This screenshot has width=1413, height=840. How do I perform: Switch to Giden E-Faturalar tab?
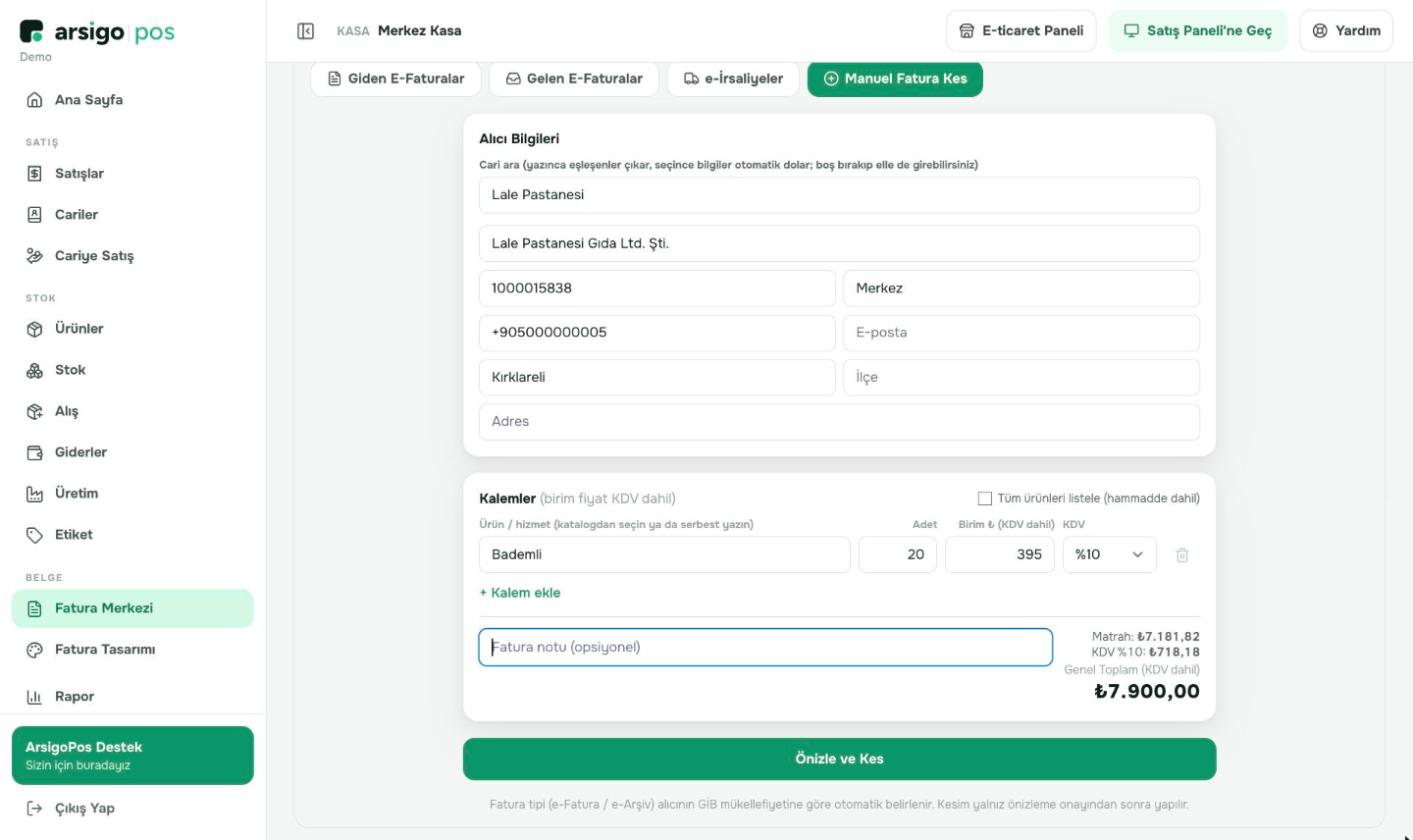click(x=396, y=79)
